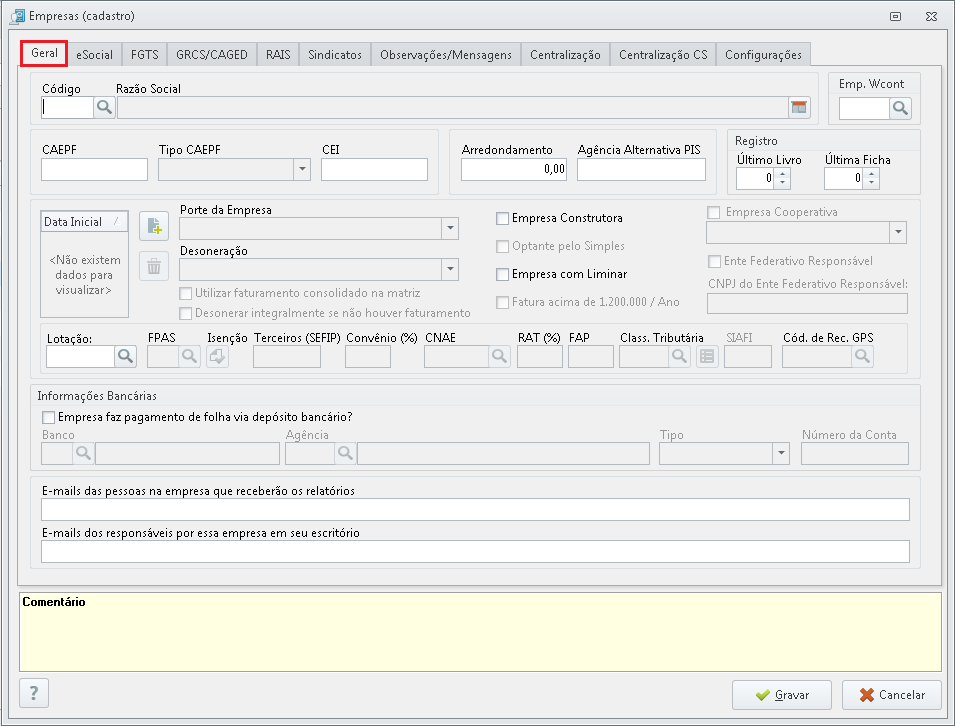Viewport: 955px width, 726px height.
Task: Open CNAE search magnifier
Action: (499, 356)
